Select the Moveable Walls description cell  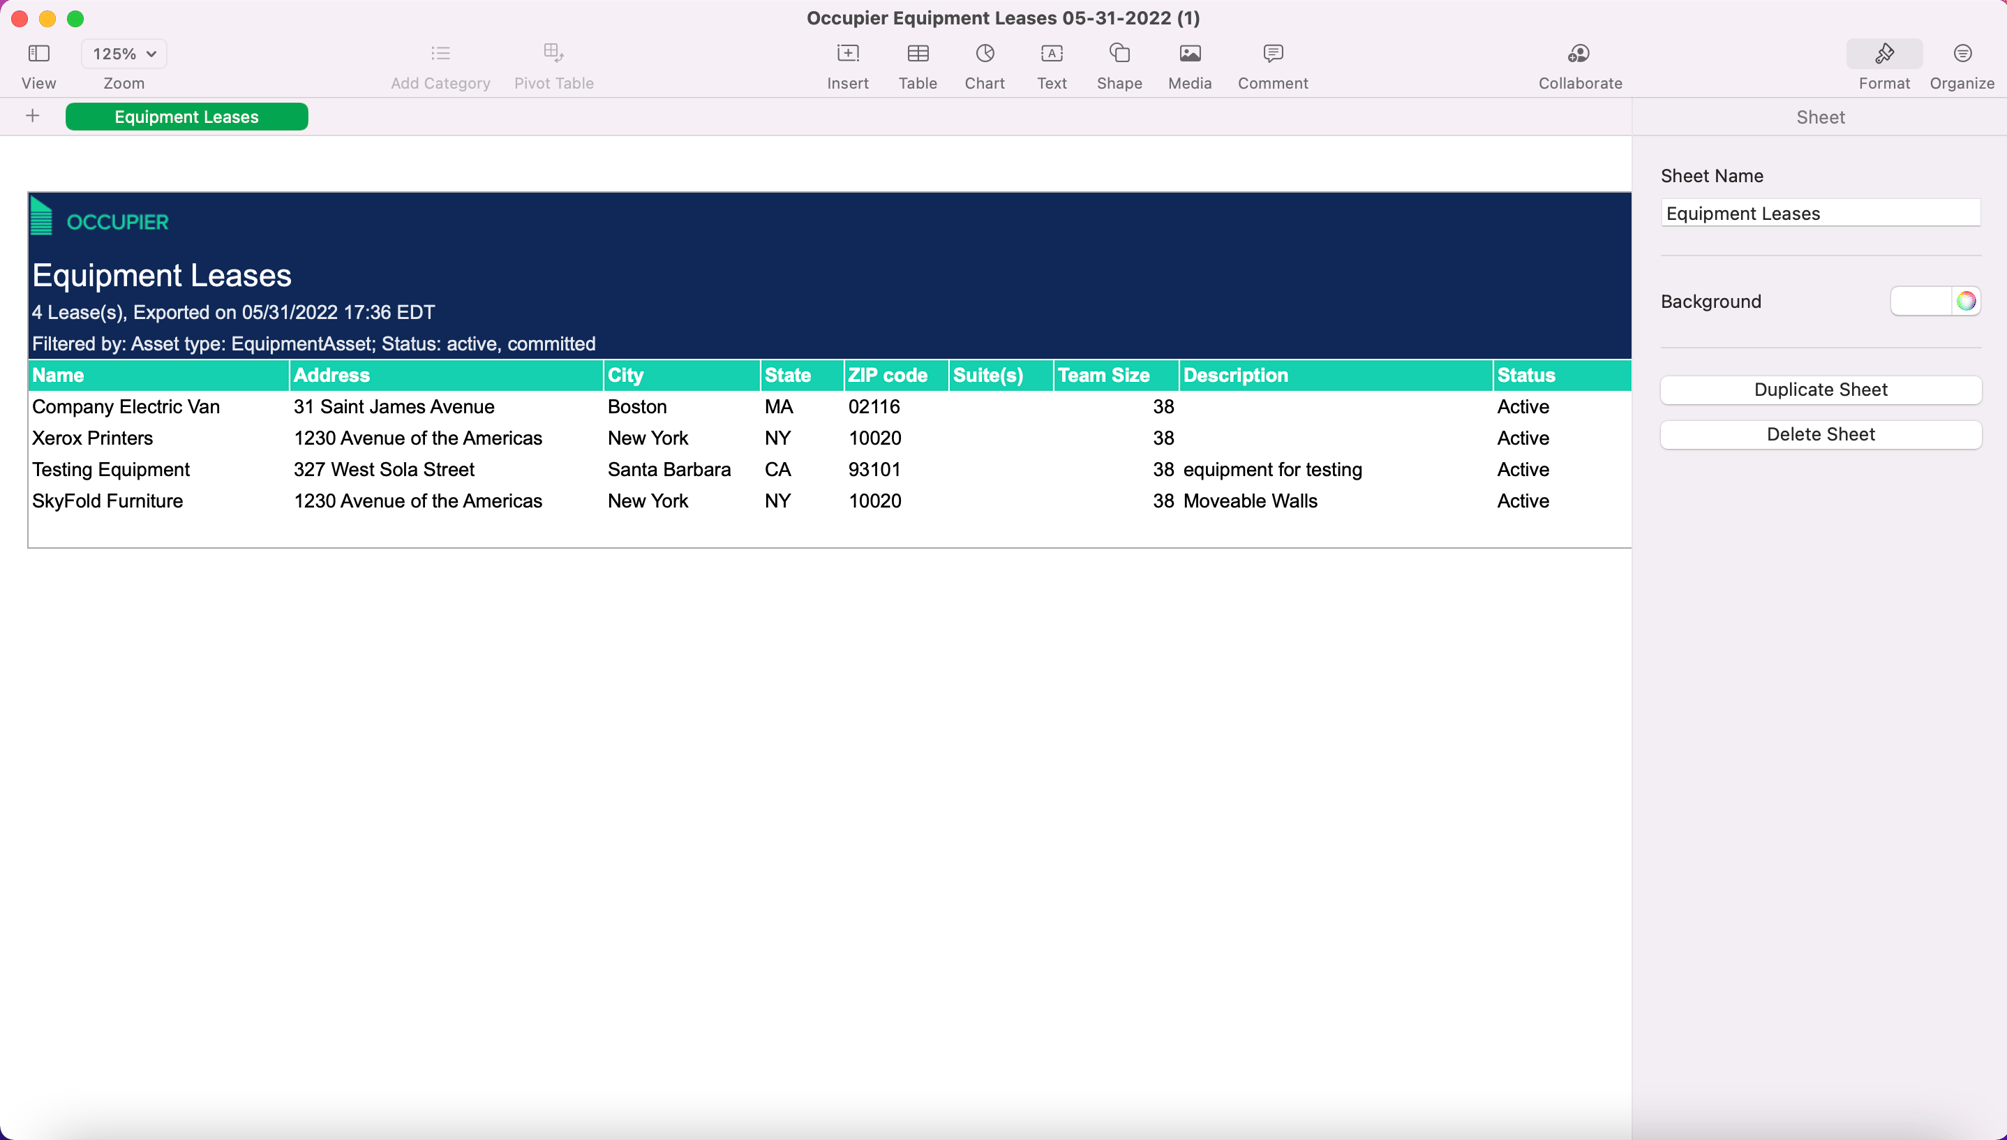click(1336, 501)
